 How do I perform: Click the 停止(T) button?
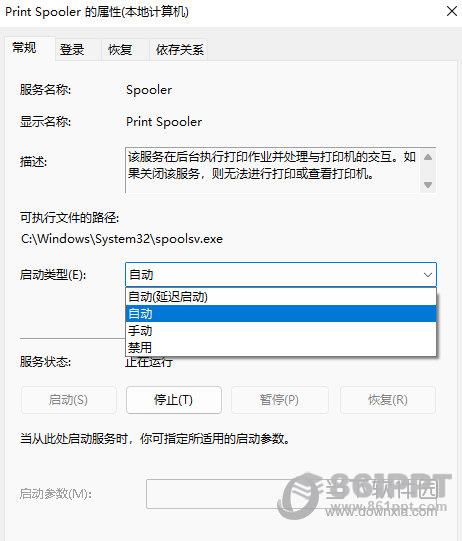tap(174, 400)
